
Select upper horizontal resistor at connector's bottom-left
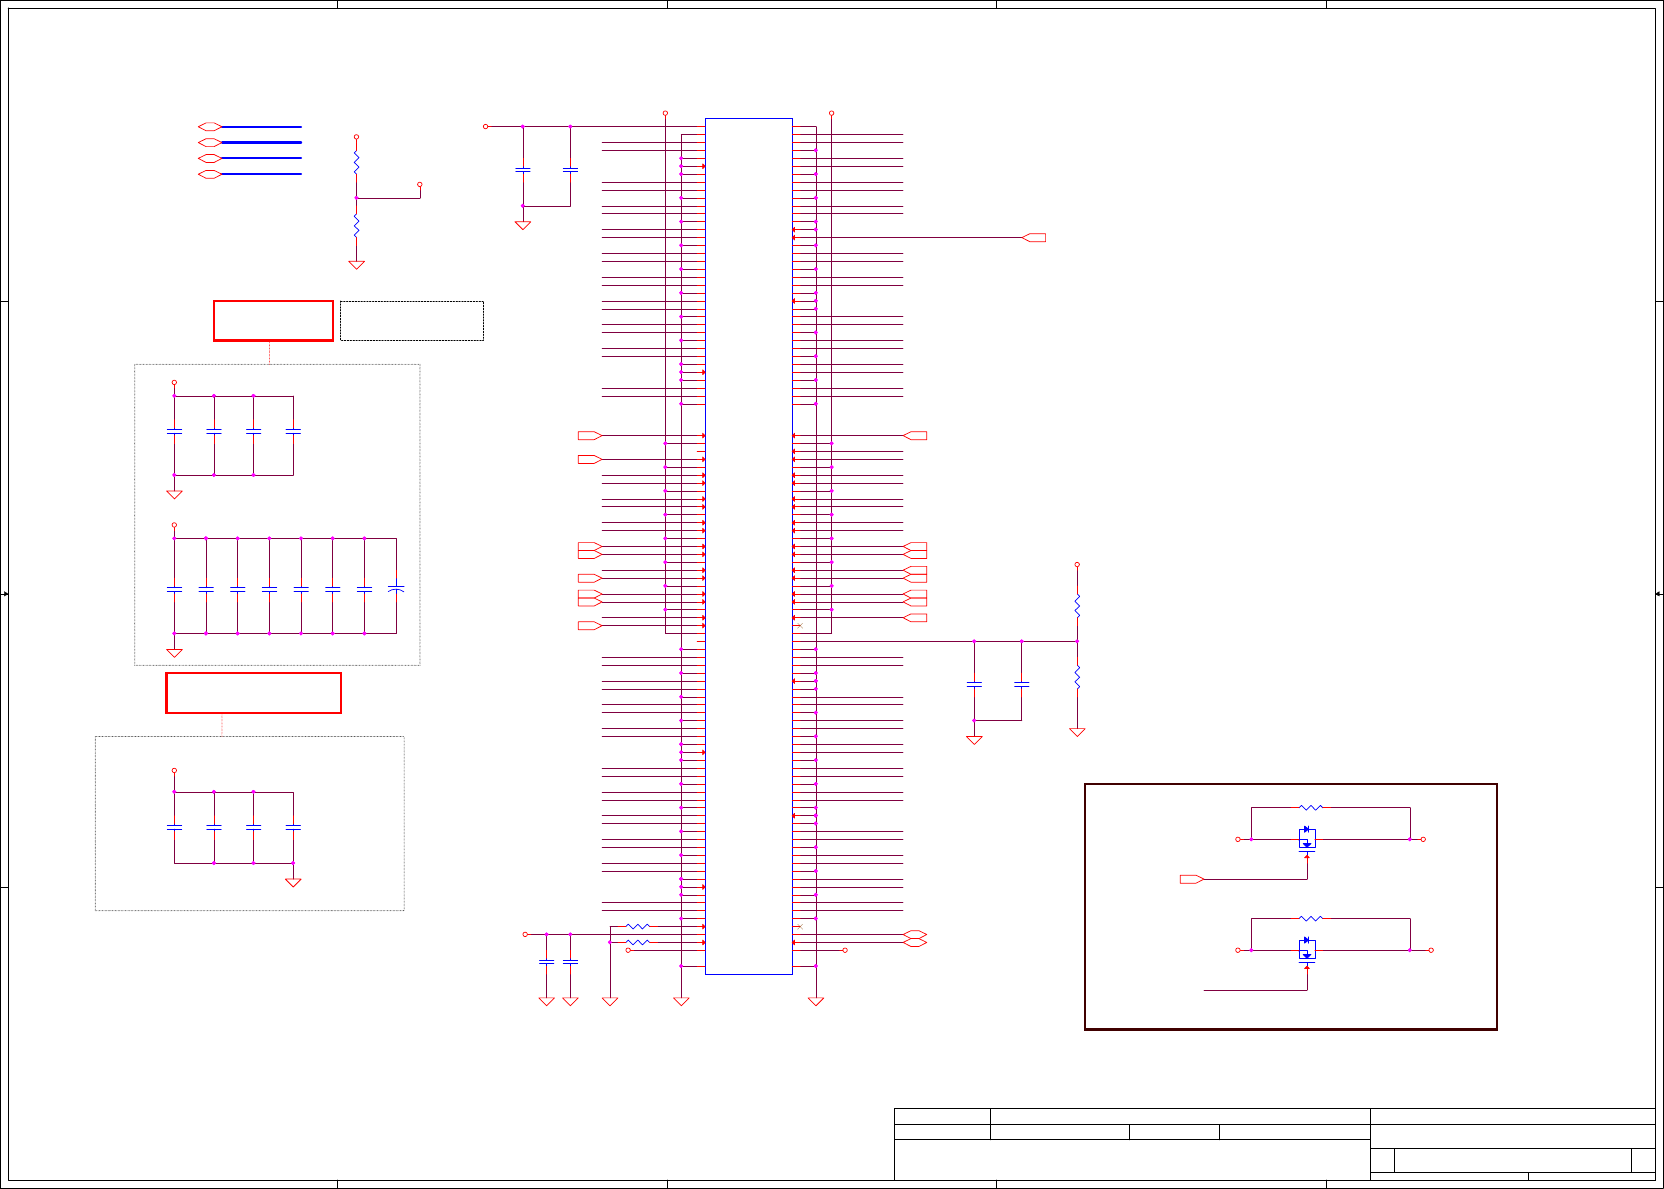(637, 926)
